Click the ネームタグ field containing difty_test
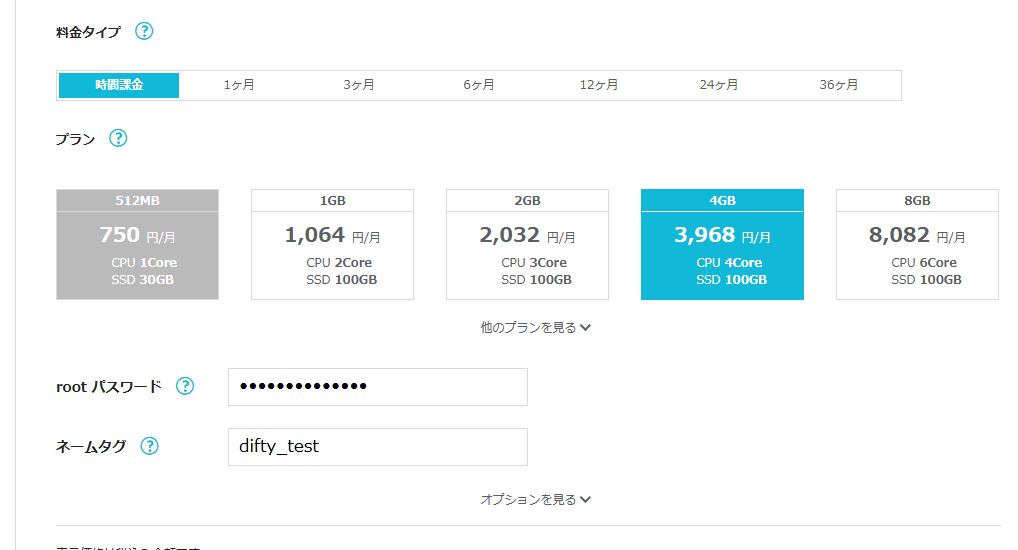The width and height of the screenshot is (1018, 550). point(377,447)
